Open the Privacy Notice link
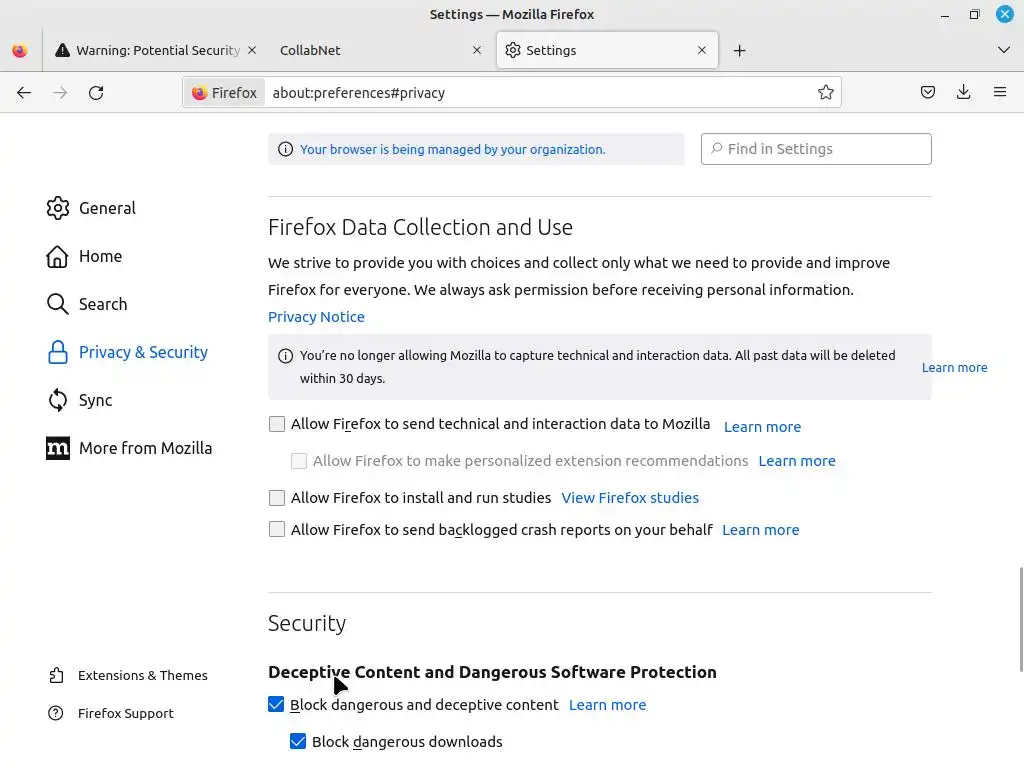This screenshot has height=768, width=1024. coord(316,317)
